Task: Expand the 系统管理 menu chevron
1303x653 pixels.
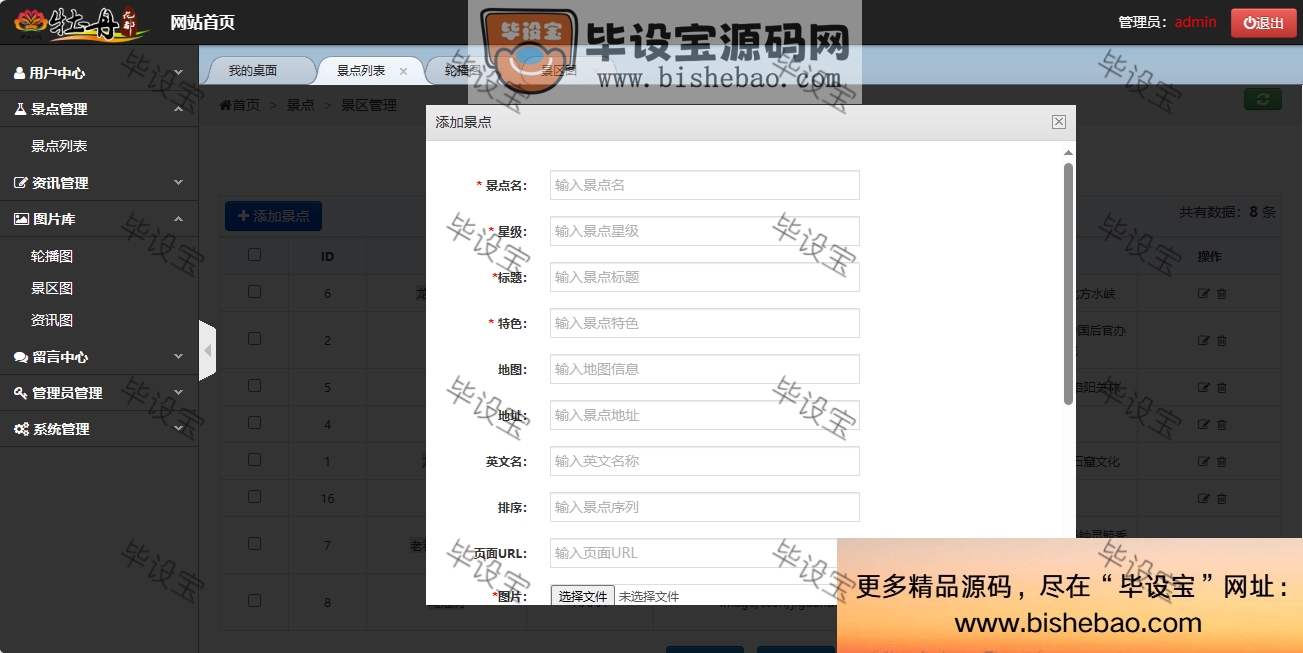Action: pyautogui.click(x=178, y=428)
